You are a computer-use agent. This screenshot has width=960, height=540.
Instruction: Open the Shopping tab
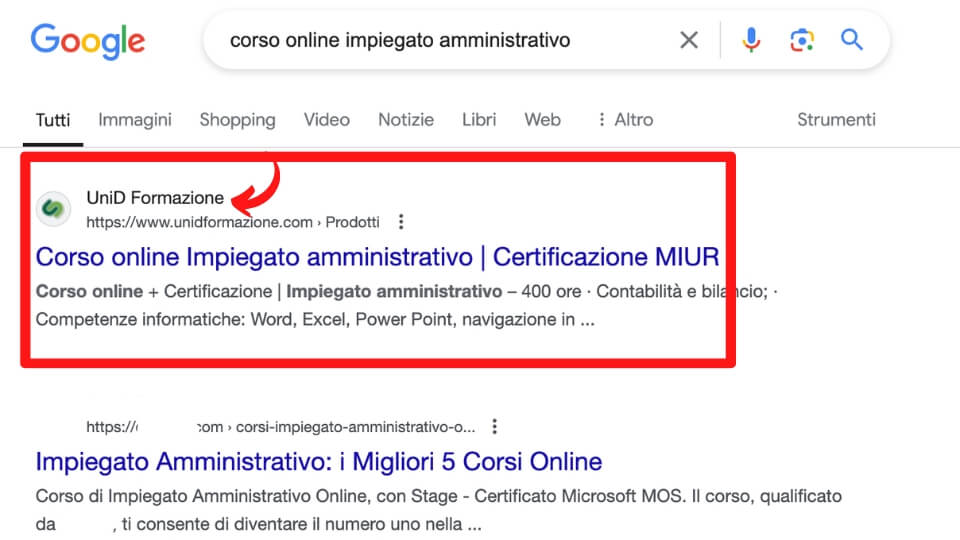tap(238, 120)
